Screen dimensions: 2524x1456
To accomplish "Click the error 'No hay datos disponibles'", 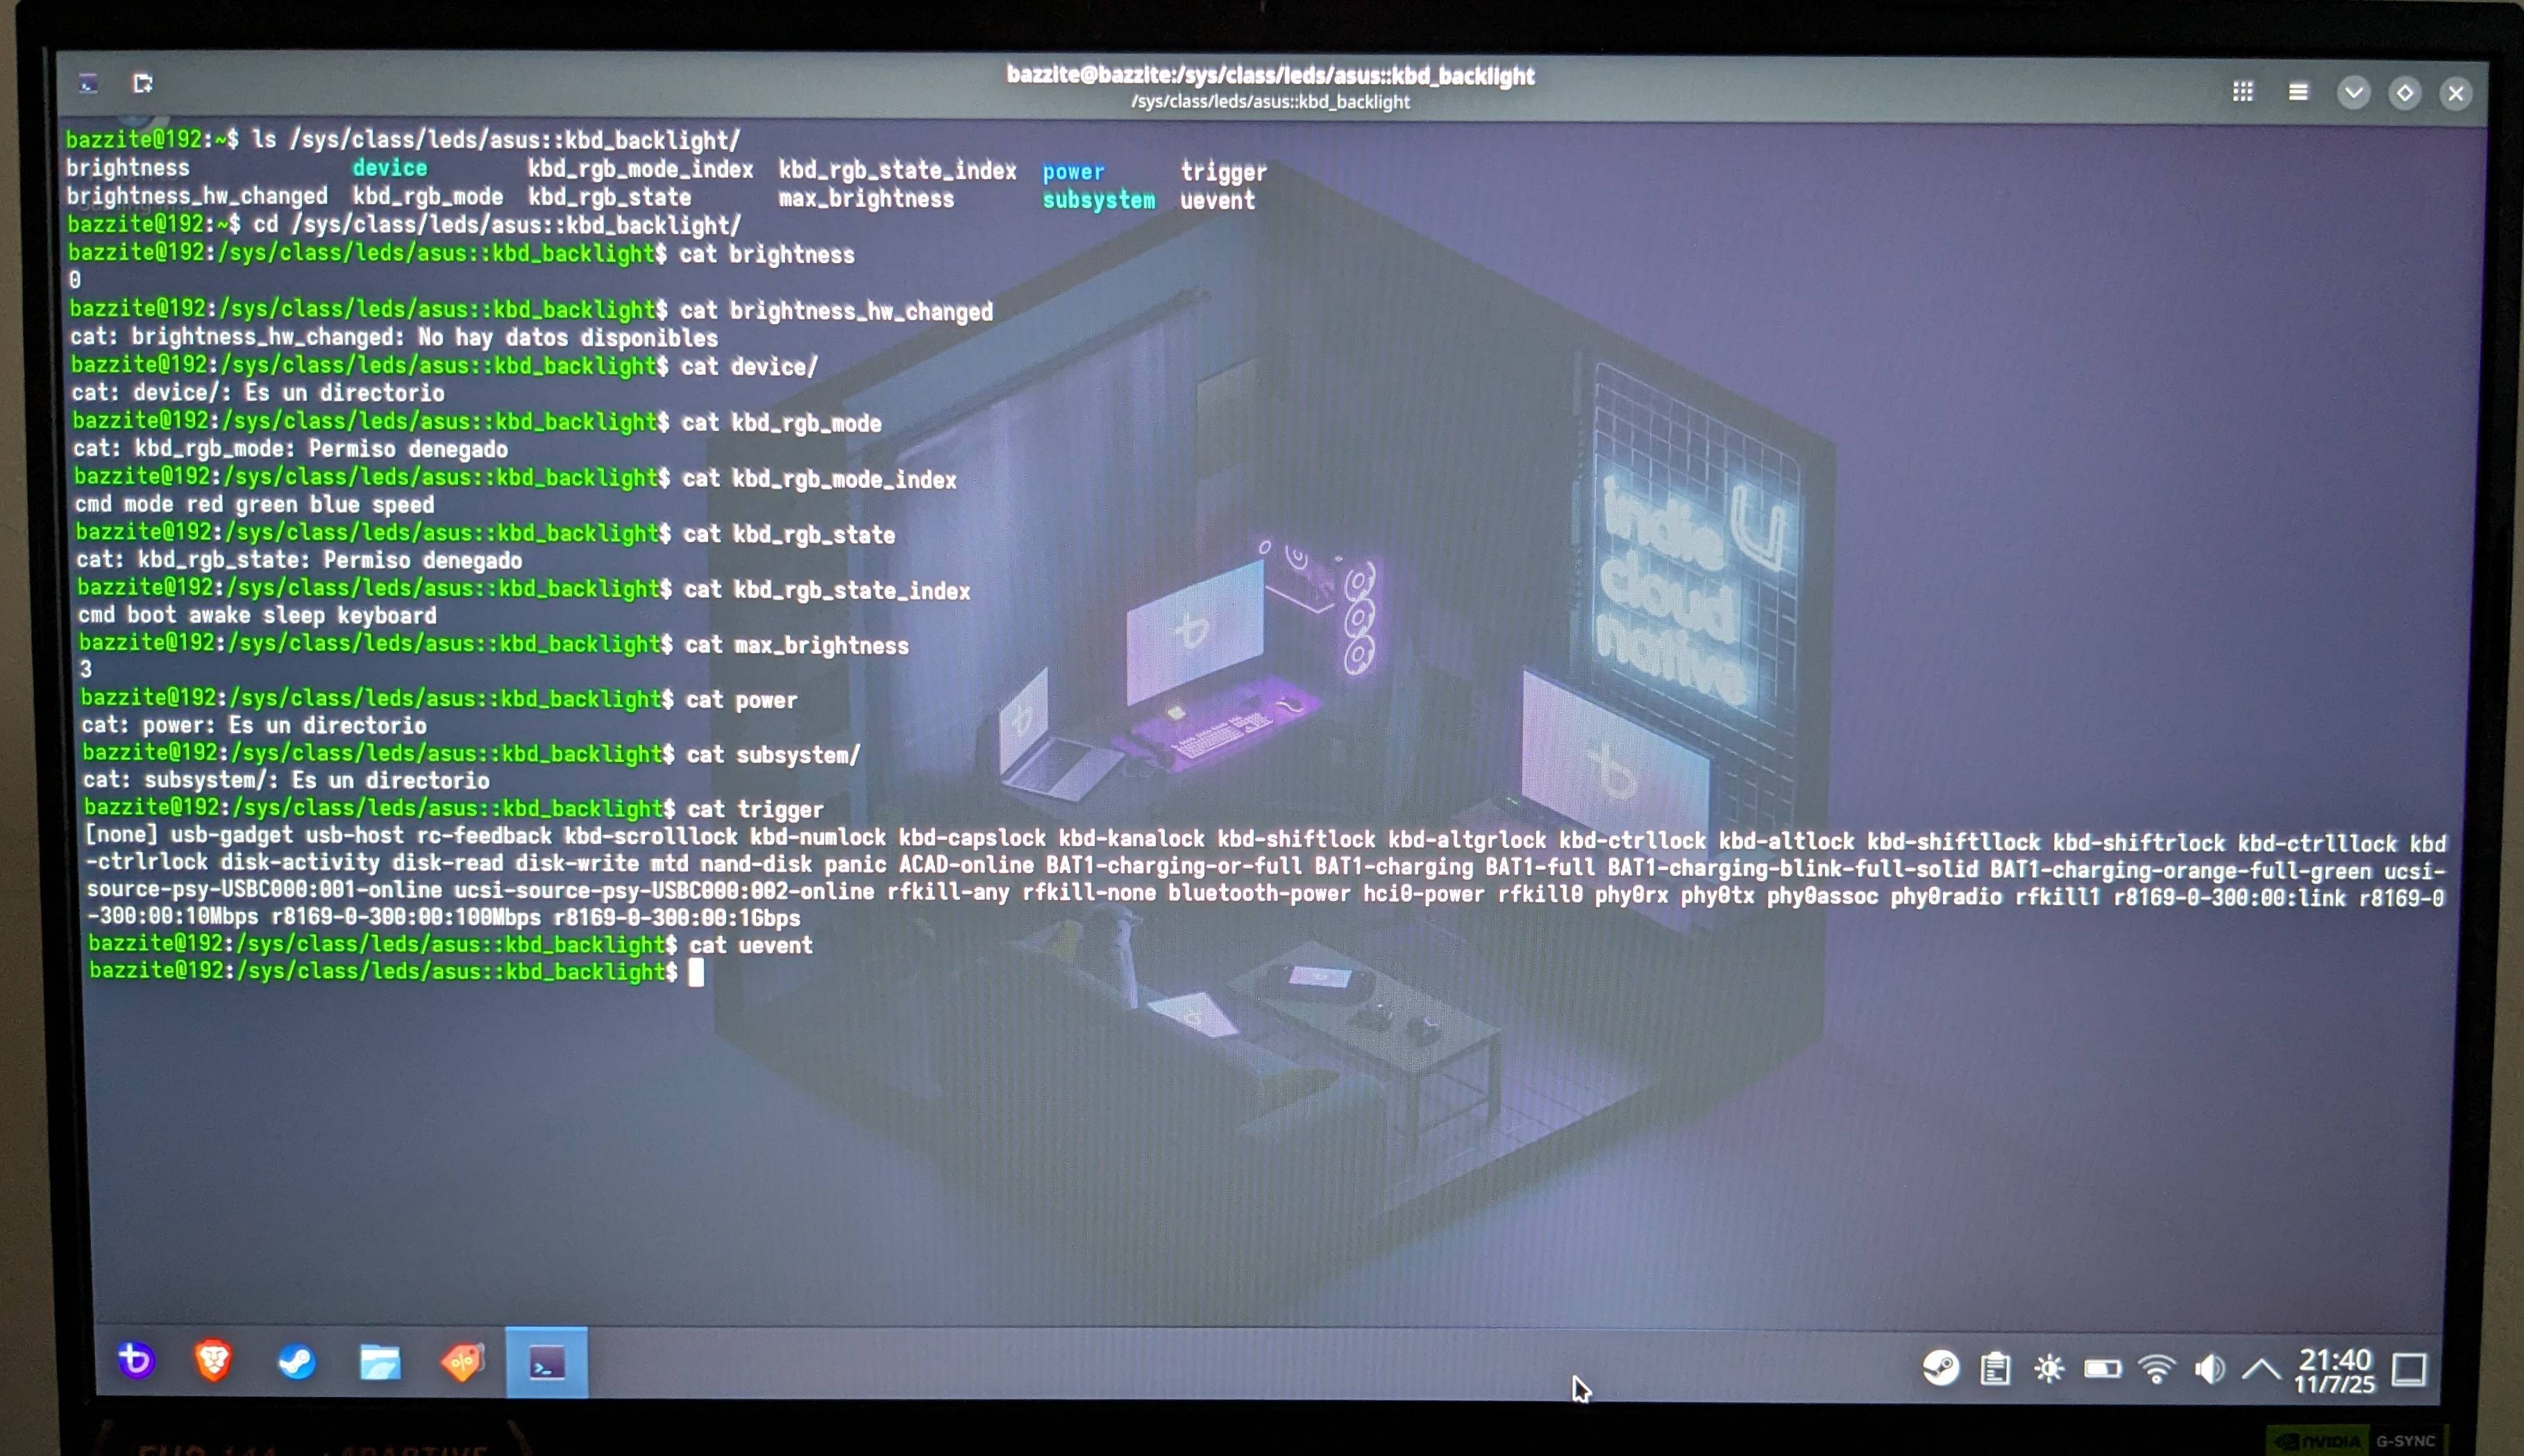I will pyautogui.click(x=568, y=338).
